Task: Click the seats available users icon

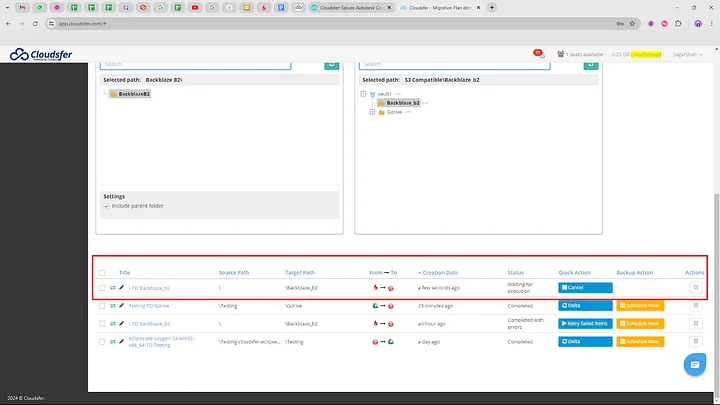Action: pyautogui.click(x=560, y=54)
